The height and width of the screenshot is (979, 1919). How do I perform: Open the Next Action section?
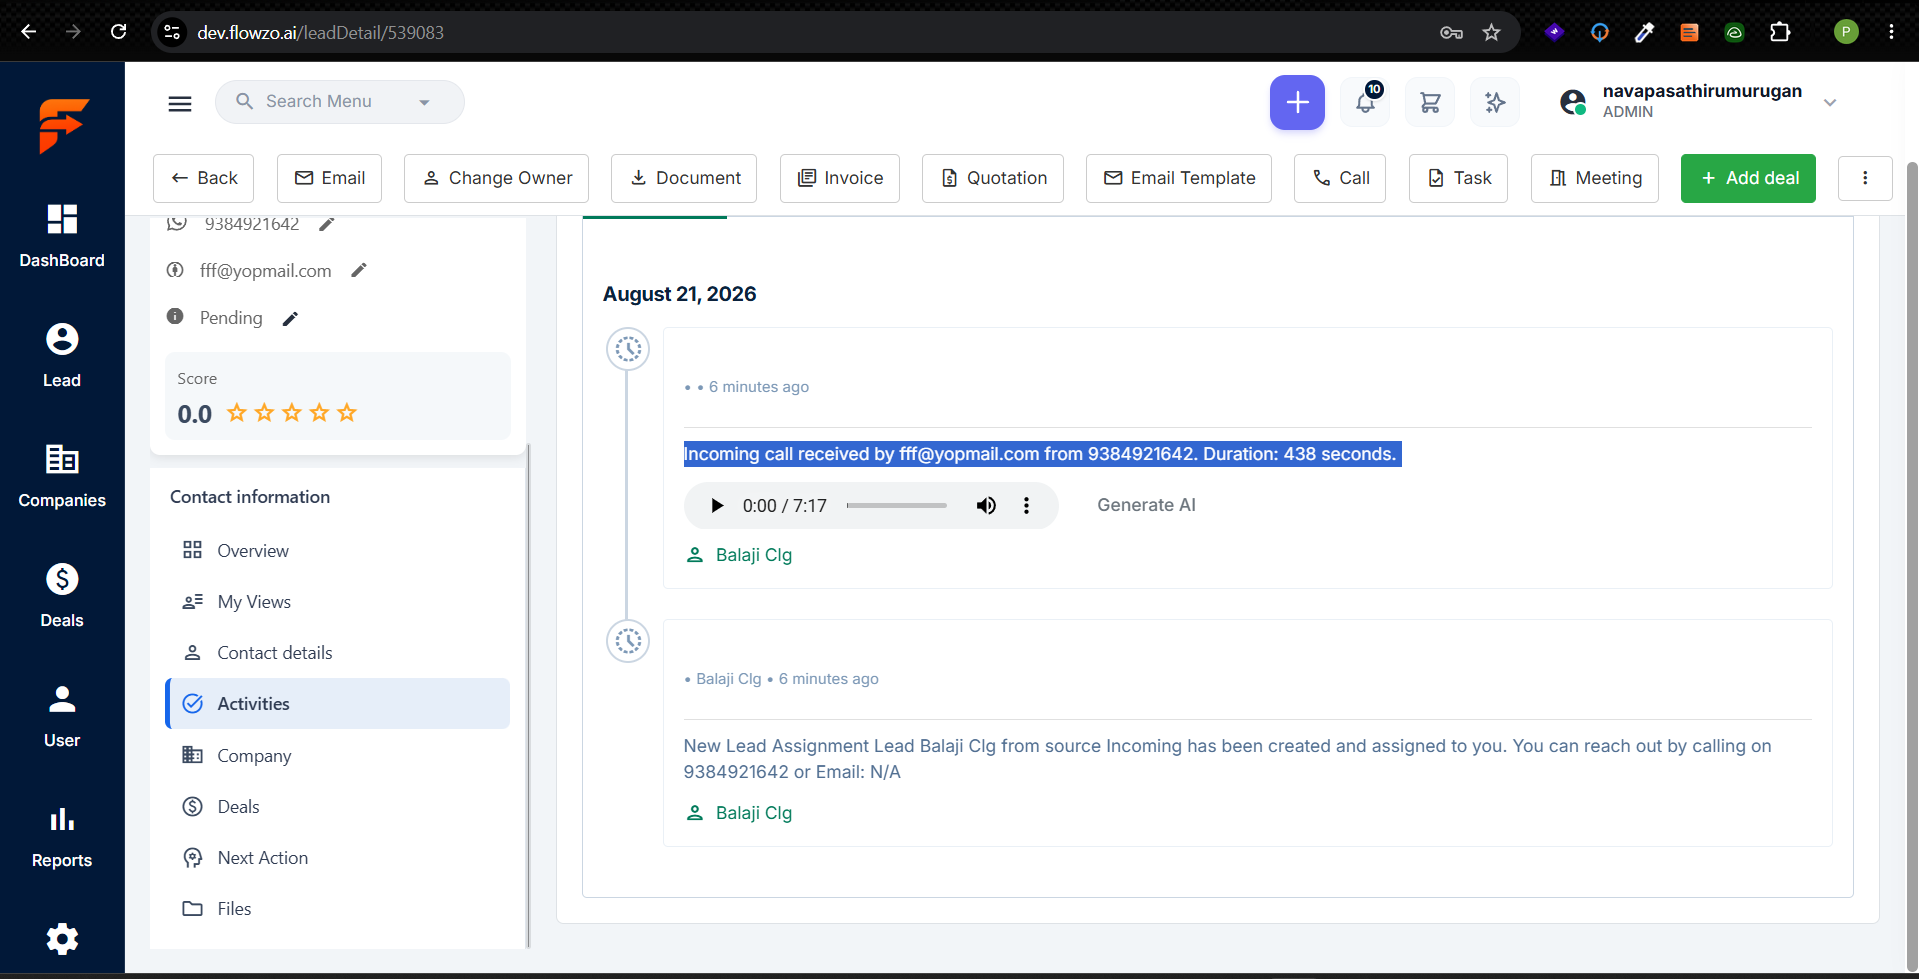click(x=338, y=858)
